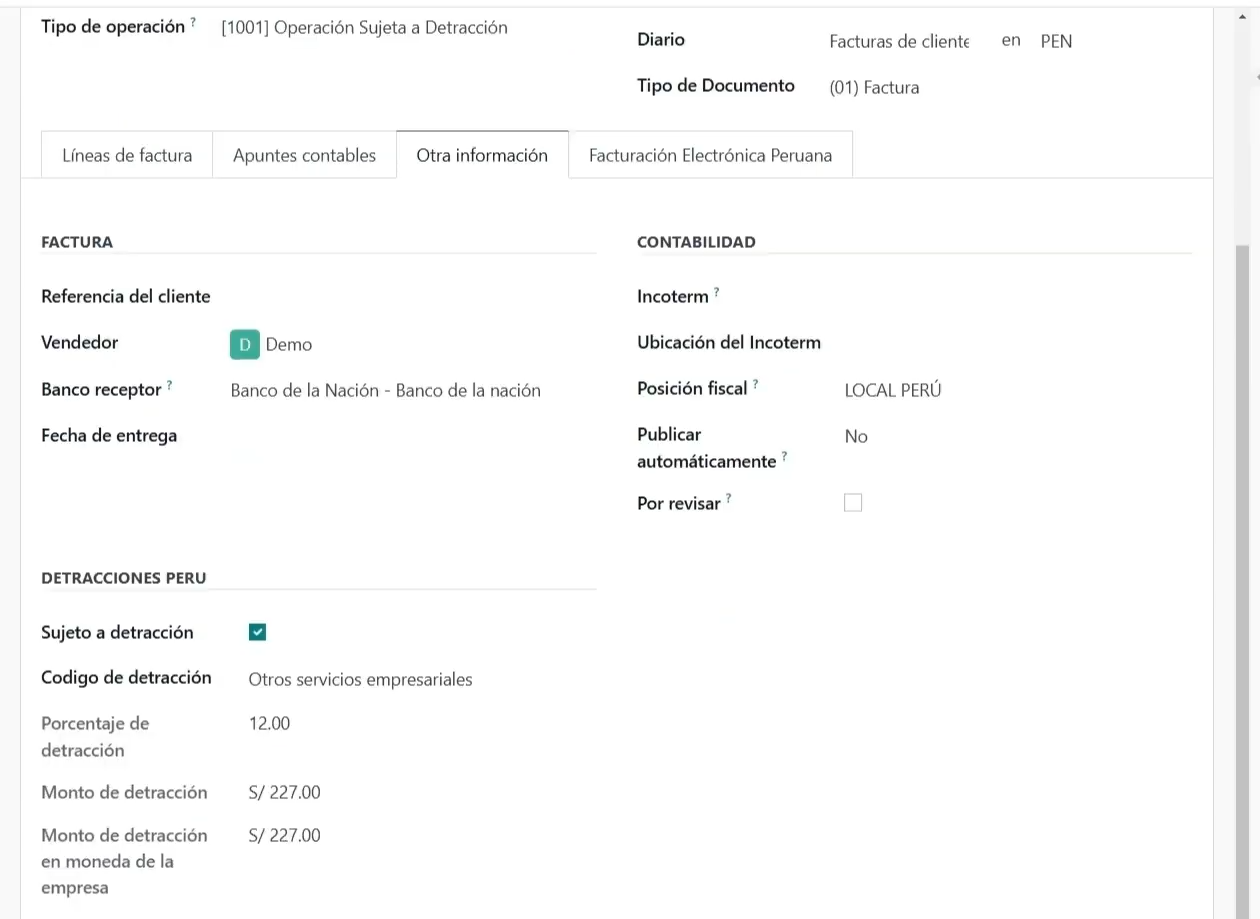This screenshot has height=919, width=1260.
Task: Open the Líneas de factura tab
Action: tap(127, 155)
